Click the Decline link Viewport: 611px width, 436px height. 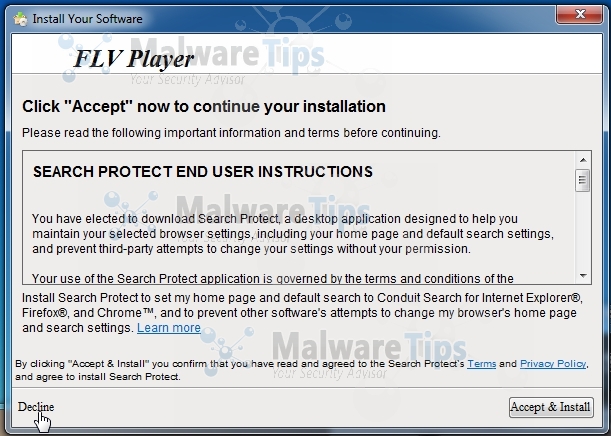pyautogui.click(x=36, y=407)
